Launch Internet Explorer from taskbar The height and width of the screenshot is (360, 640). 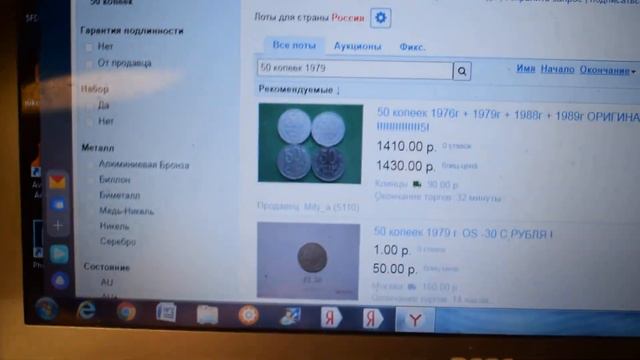coord(86,311)
